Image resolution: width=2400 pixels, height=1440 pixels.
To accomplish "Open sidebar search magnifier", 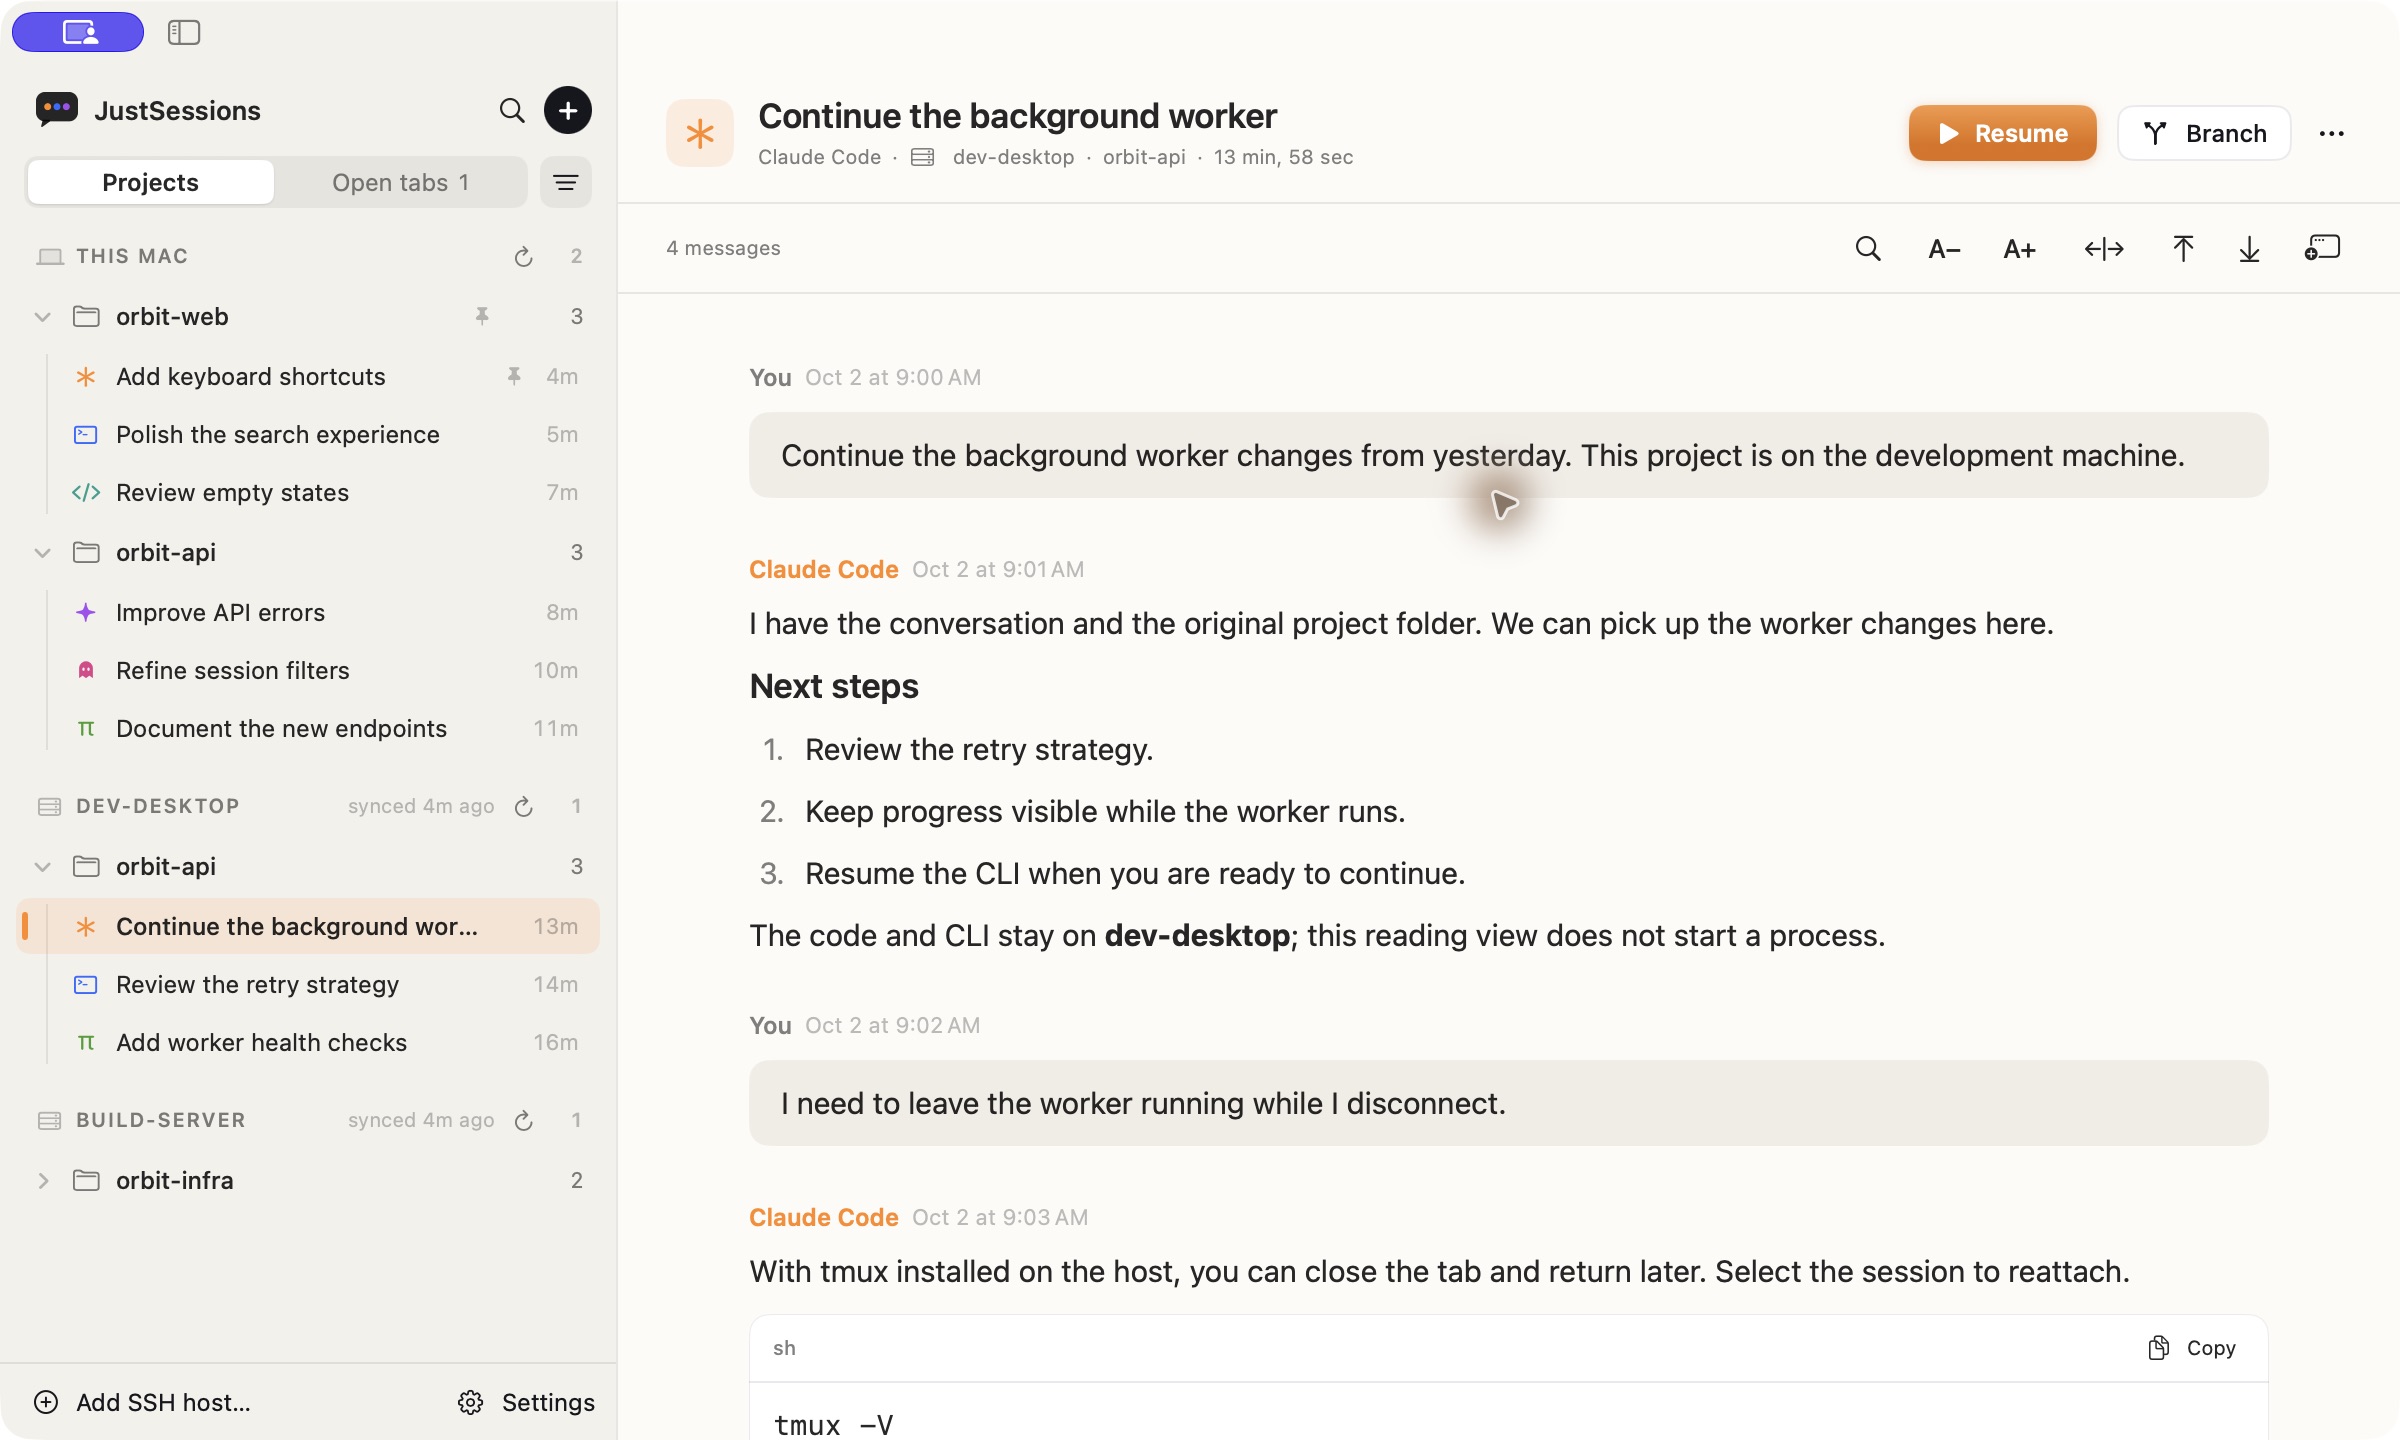I will (x=512, y=110).
